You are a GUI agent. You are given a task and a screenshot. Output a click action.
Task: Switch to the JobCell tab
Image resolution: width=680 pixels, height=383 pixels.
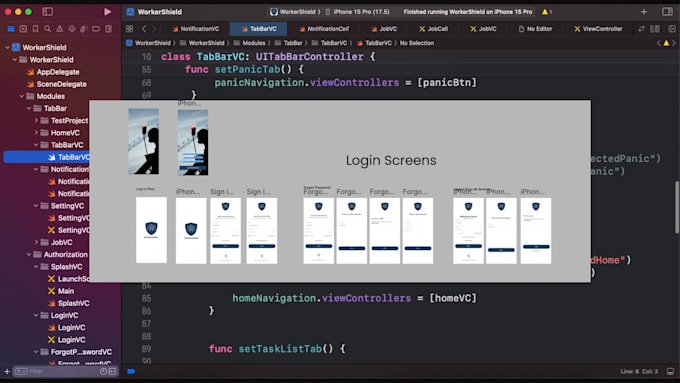click(433, 29)
